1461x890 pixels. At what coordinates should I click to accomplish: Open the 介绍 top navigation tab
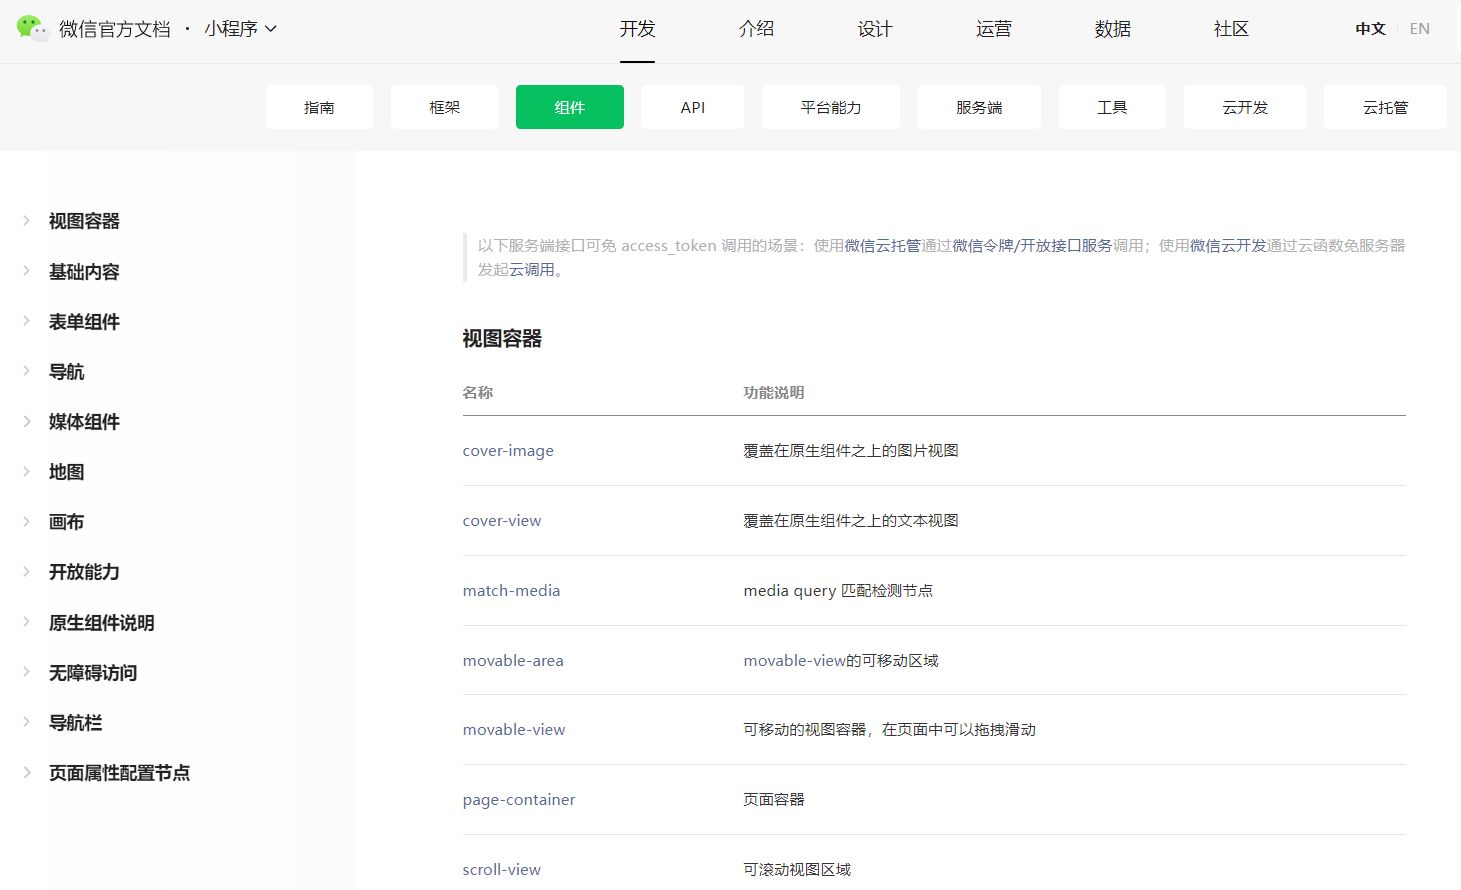[756, 29]
